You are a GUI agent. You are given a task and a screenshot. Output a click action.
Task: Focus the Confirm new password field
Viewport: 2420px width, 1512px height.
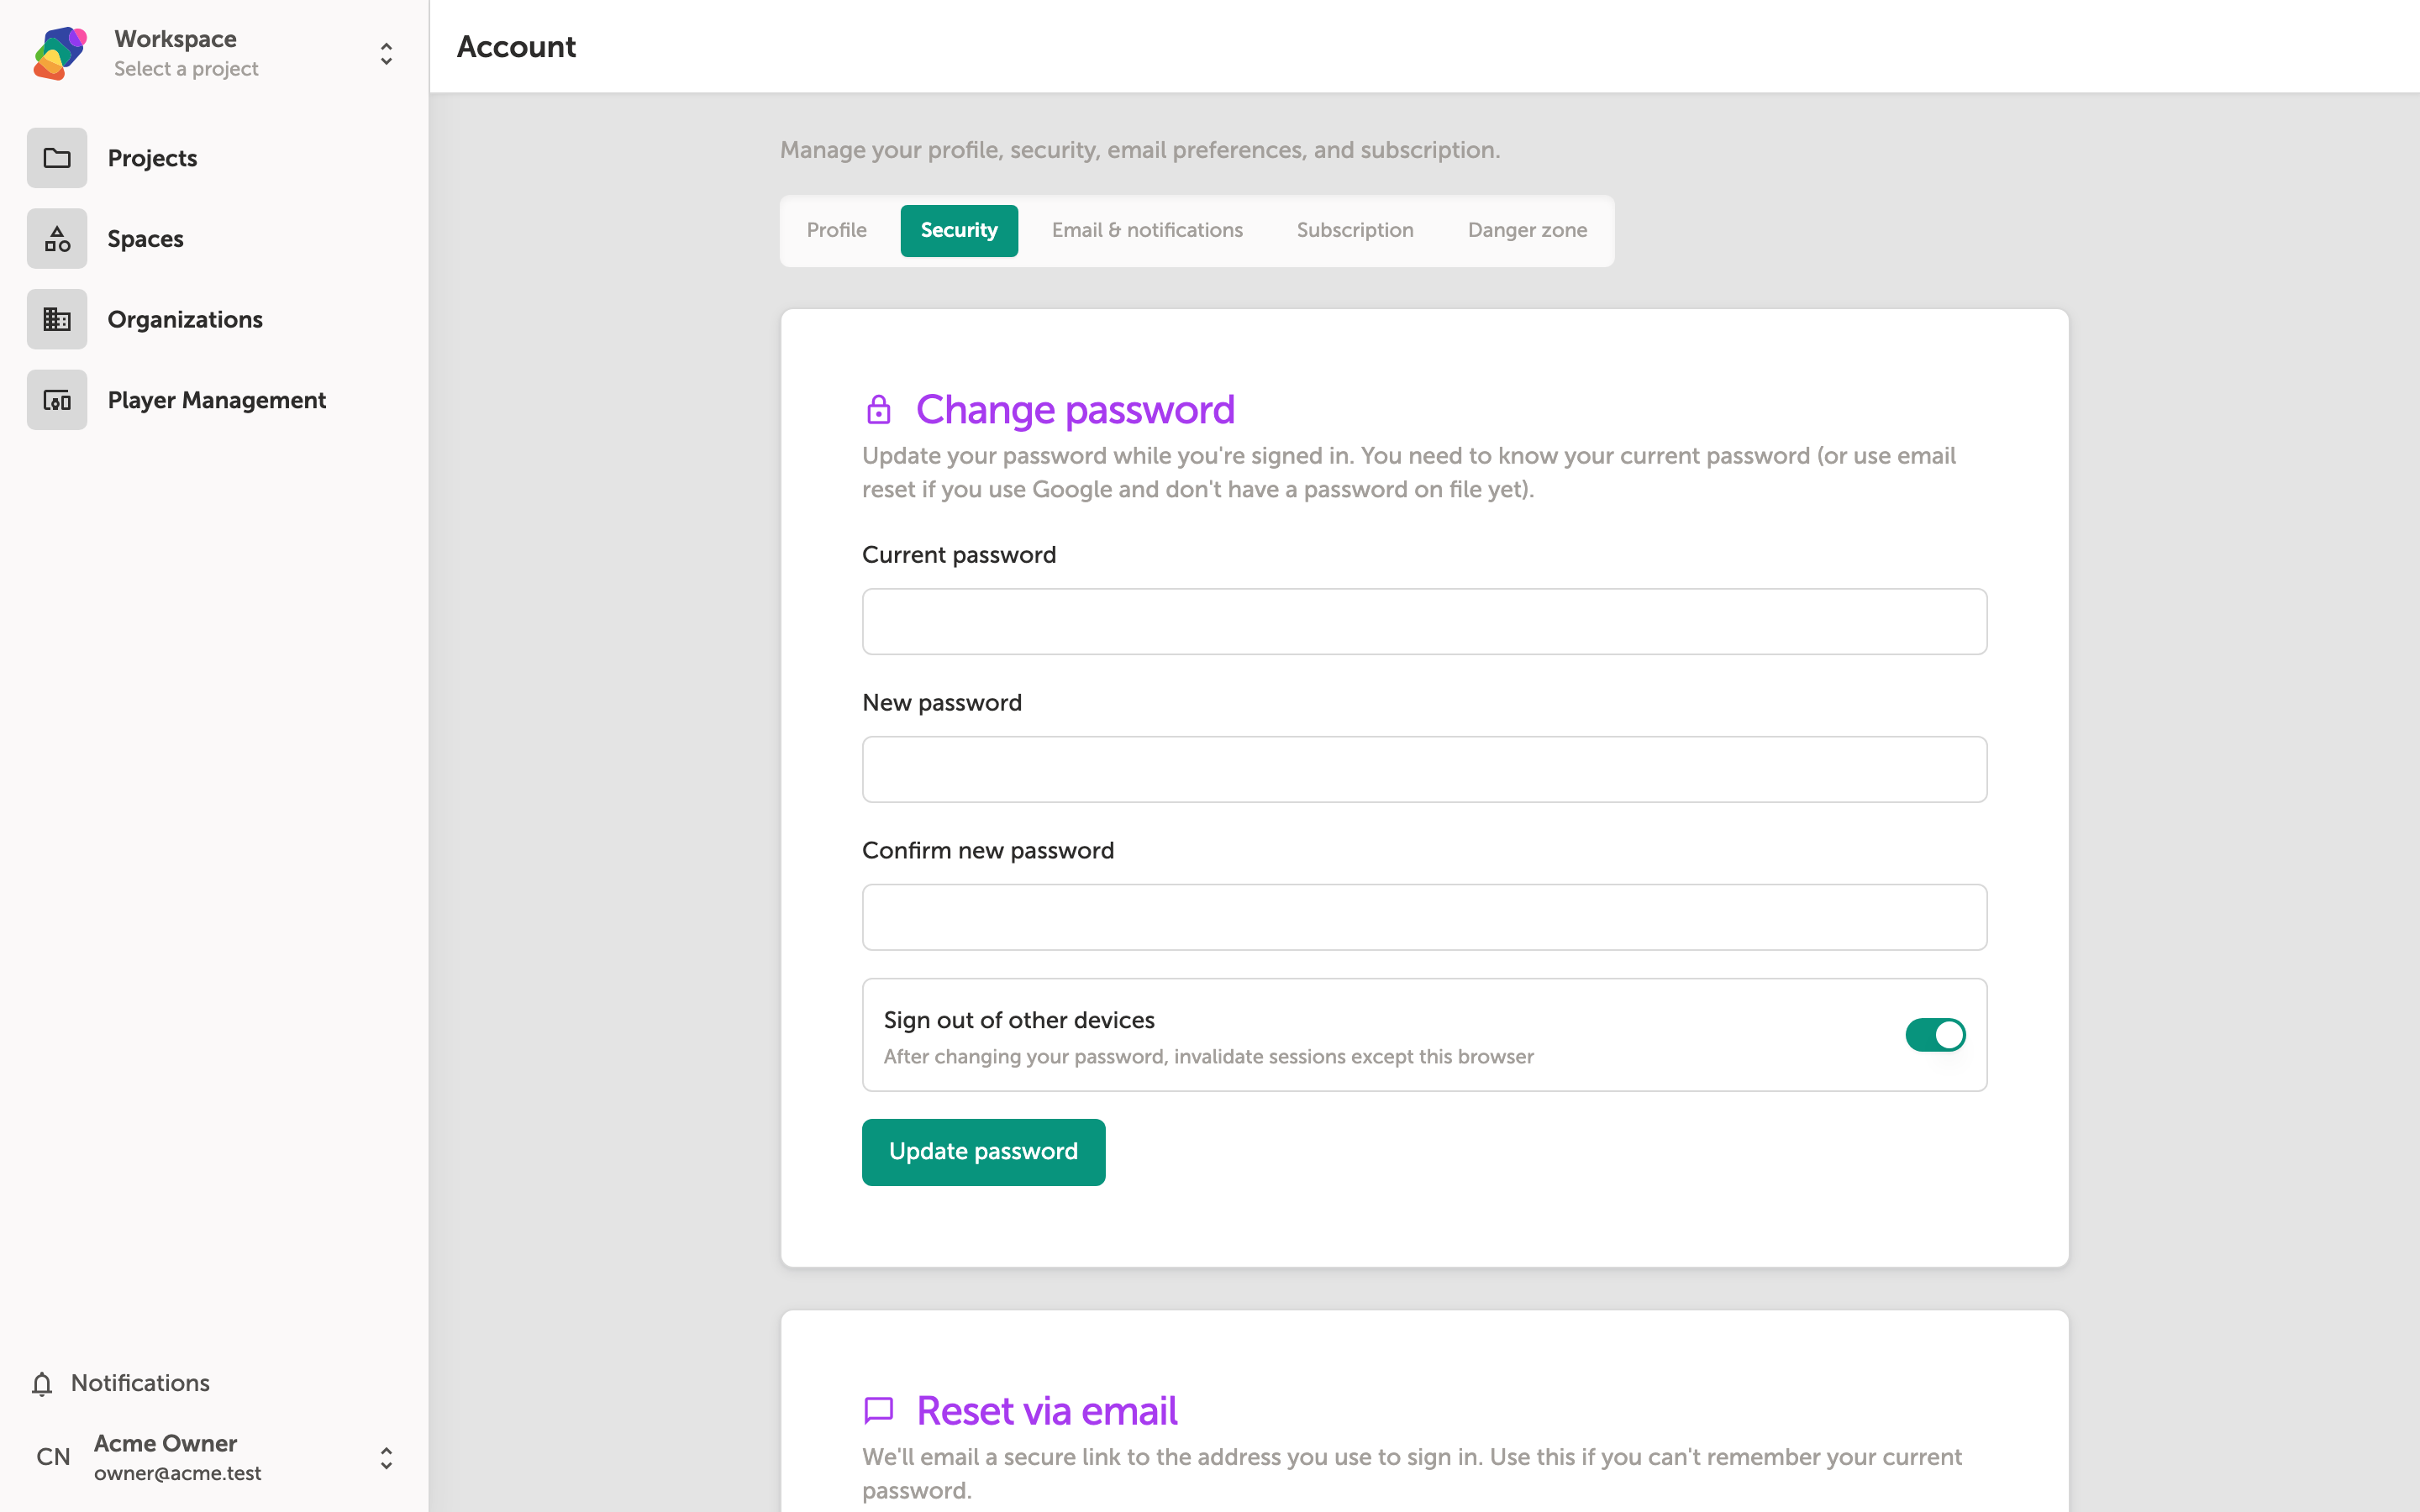click(1424, 917)
